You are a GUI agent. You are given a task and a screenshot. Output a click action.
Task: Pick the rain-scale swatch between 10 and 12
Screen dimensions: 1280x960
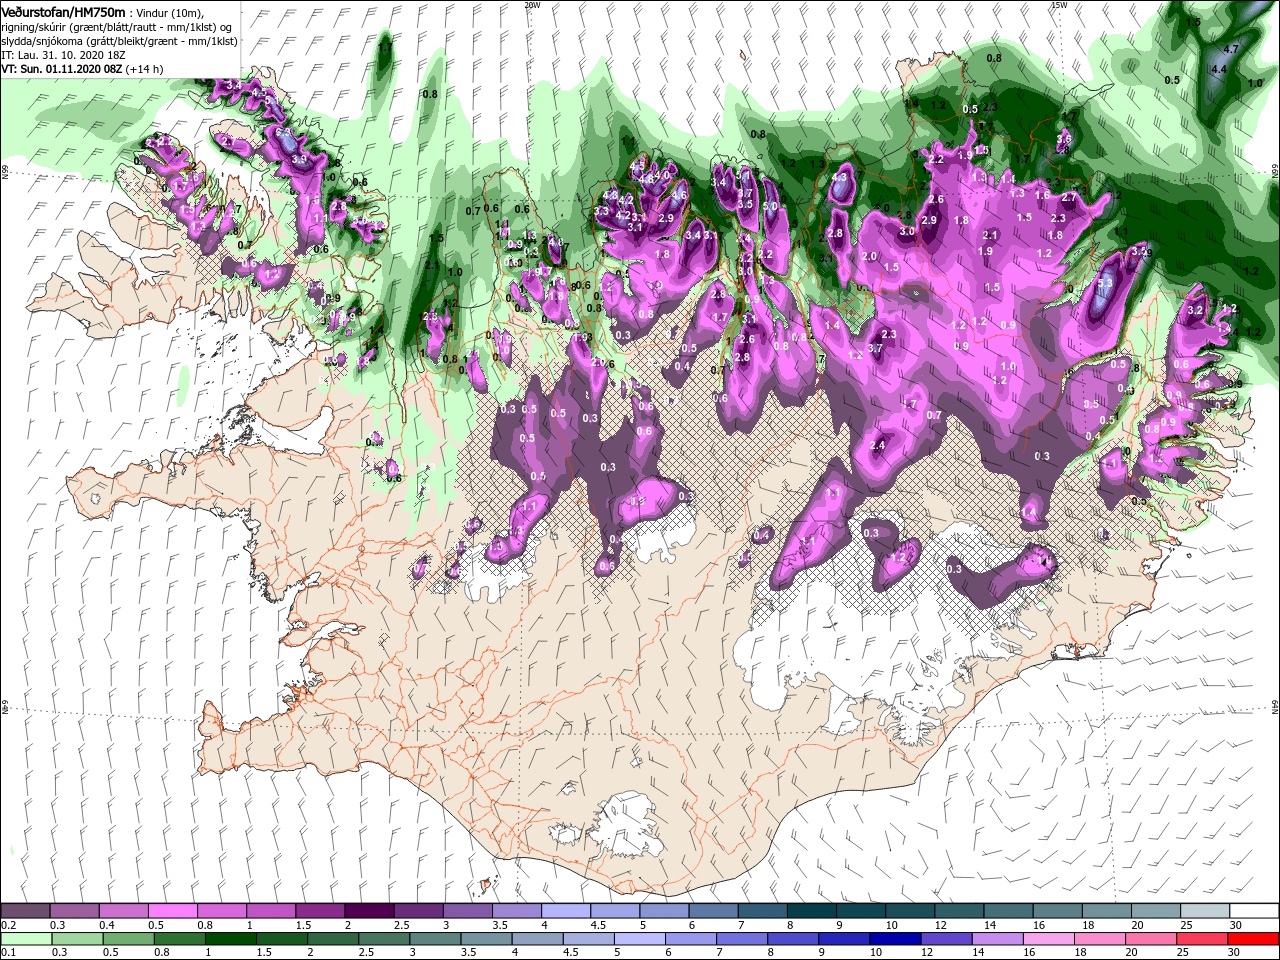pos(897,939)
